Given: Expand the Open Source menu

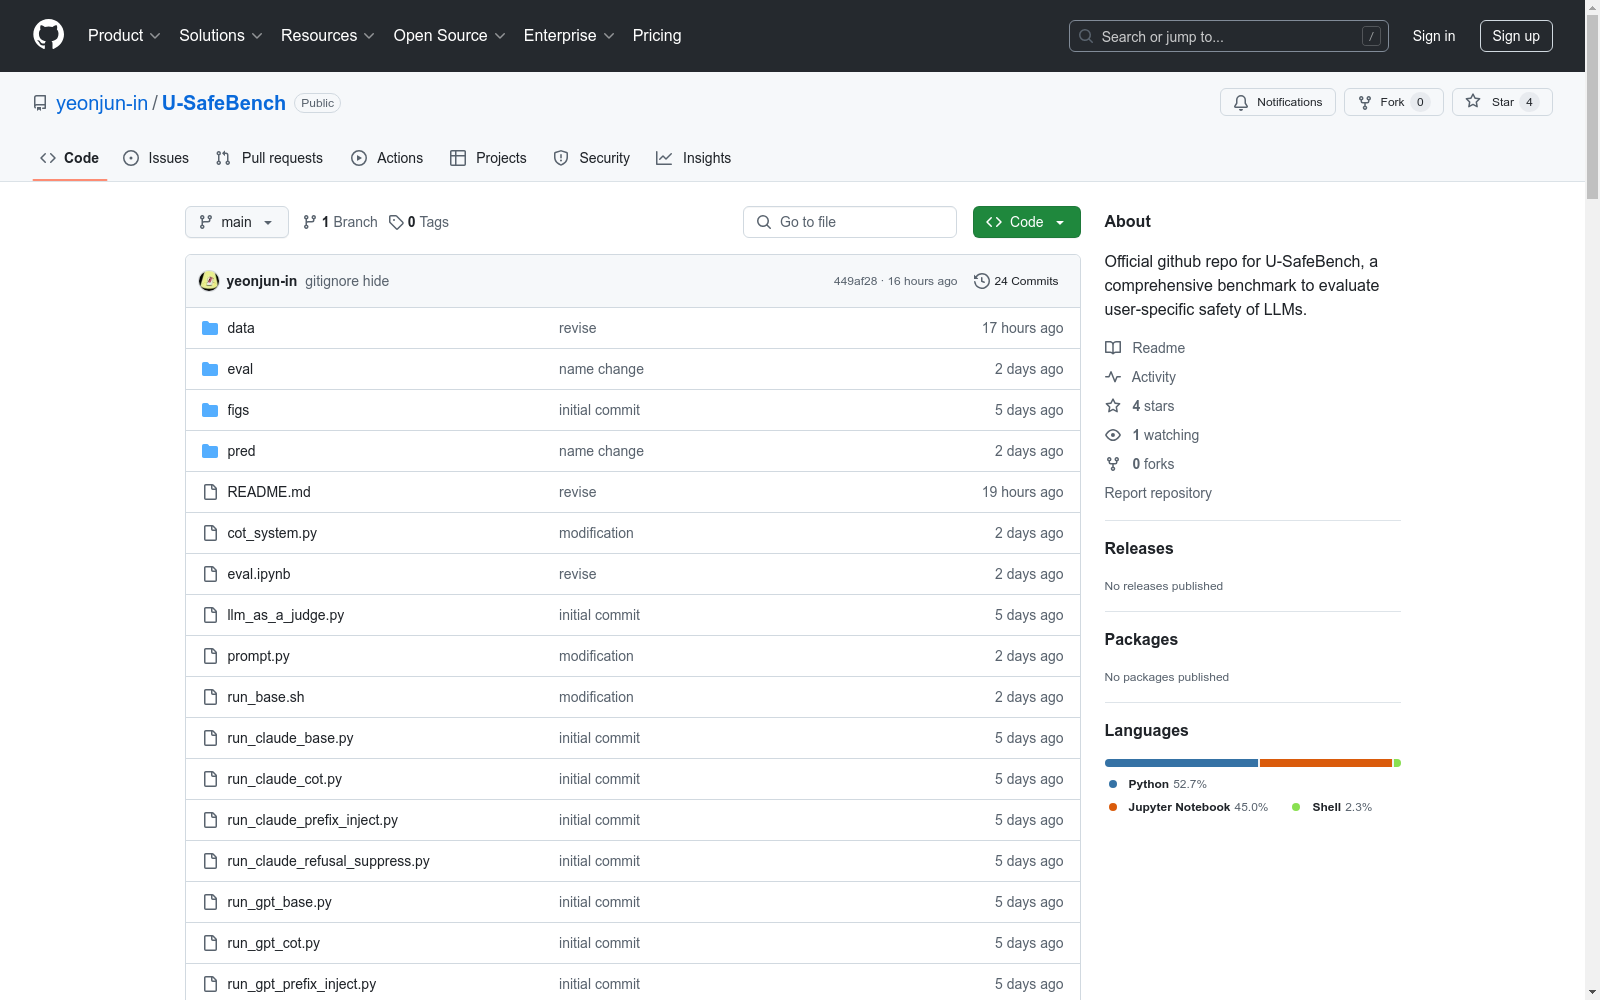Looking at the screenshot, I should click(450, 36).
